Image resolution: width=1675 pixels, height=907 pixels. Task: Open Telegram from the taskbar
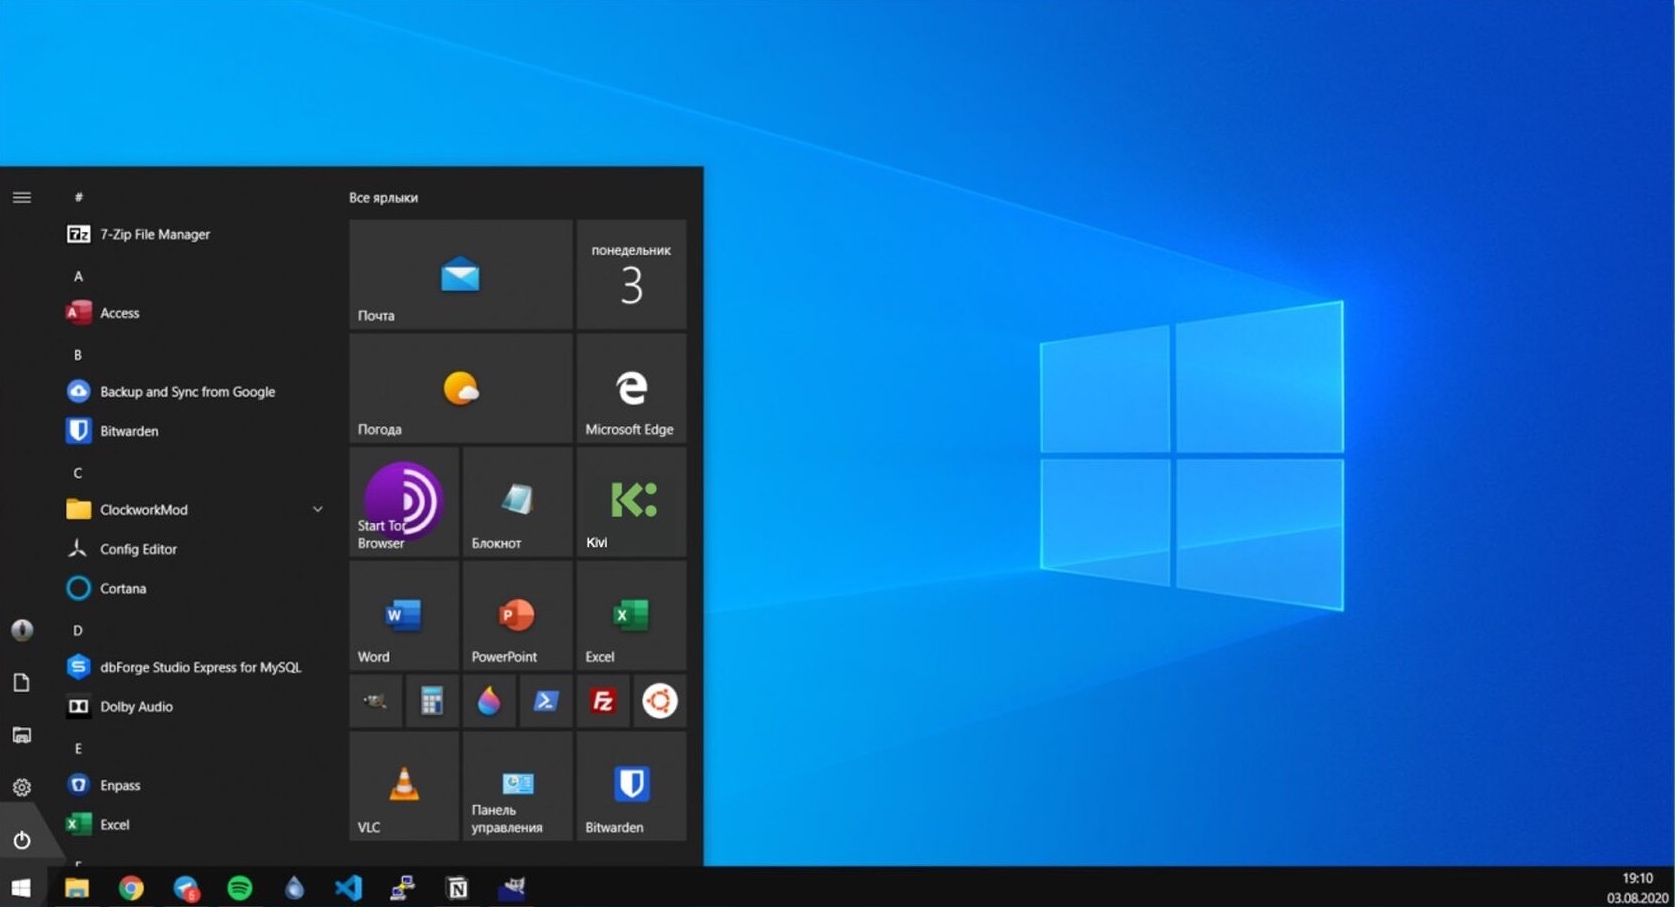coord(186,888)
